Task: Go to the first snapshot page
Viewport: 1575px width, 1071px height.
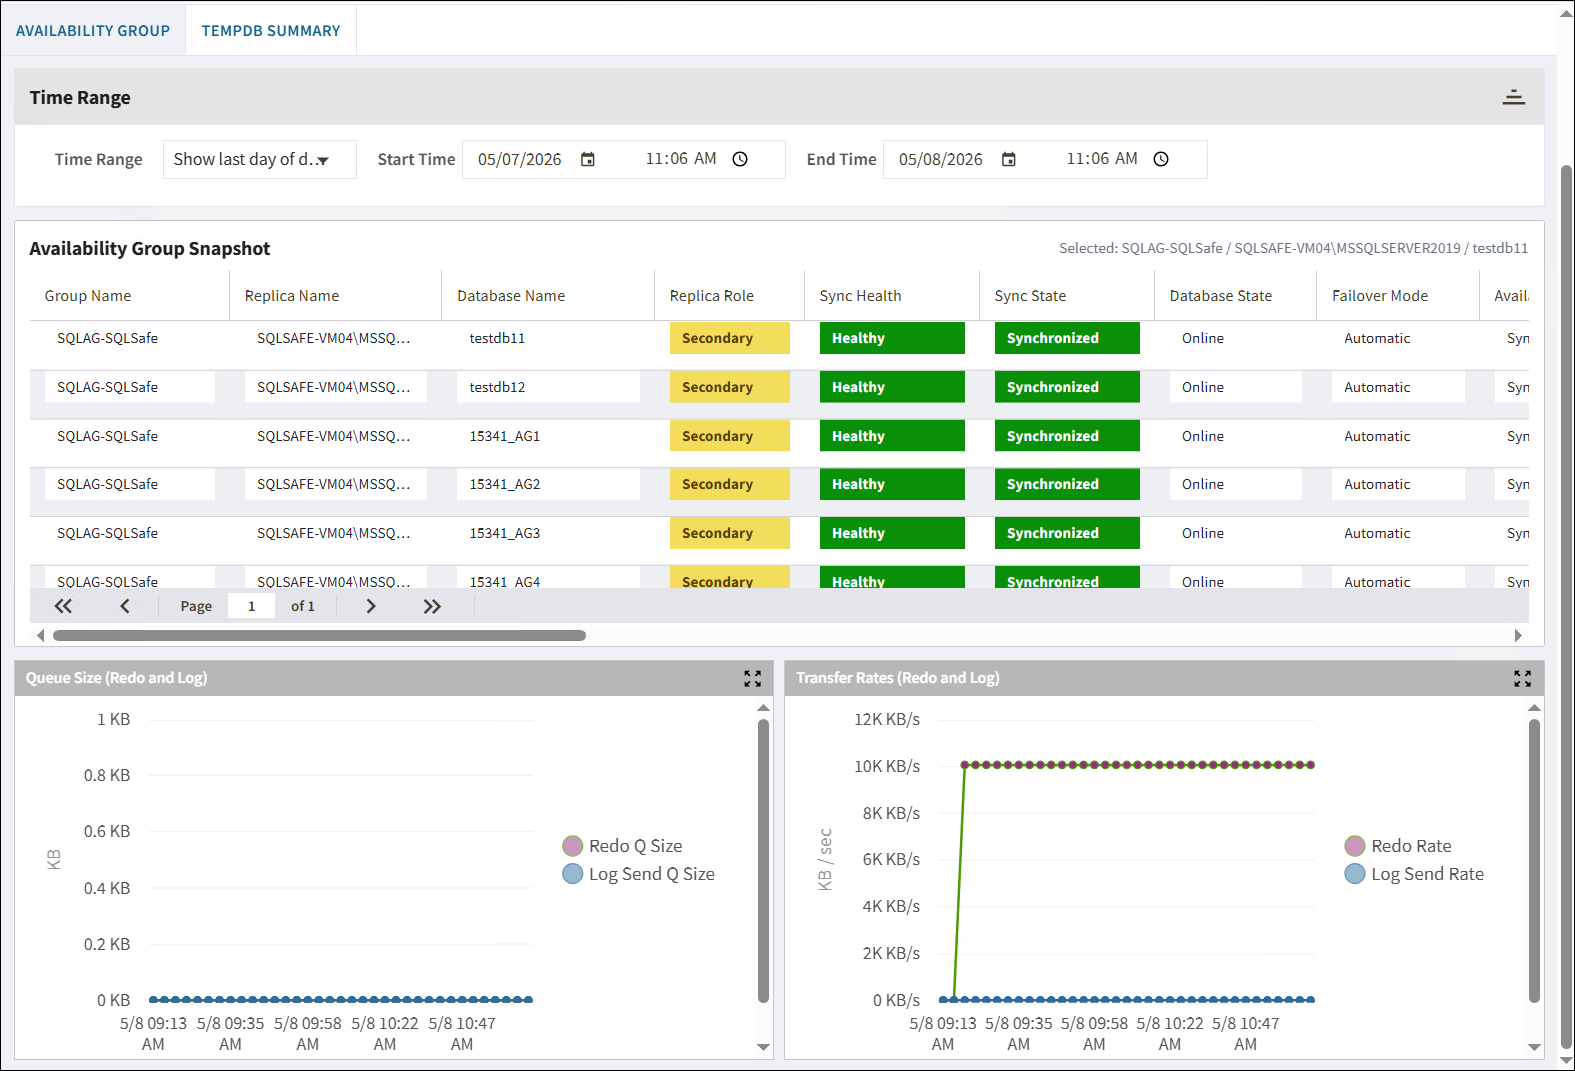Action: click(63, 606)
